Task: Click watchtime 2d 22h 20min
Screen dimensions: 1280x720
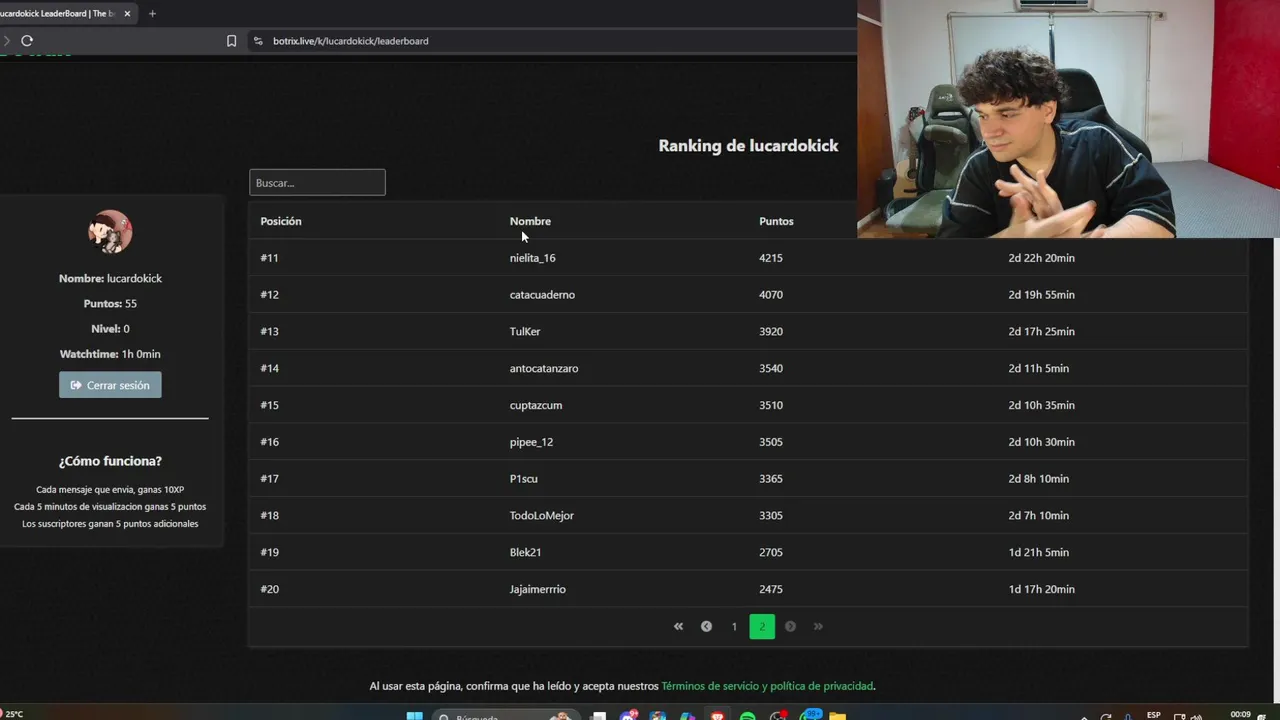Action: pyautogui.click(x=1041, y=258)
